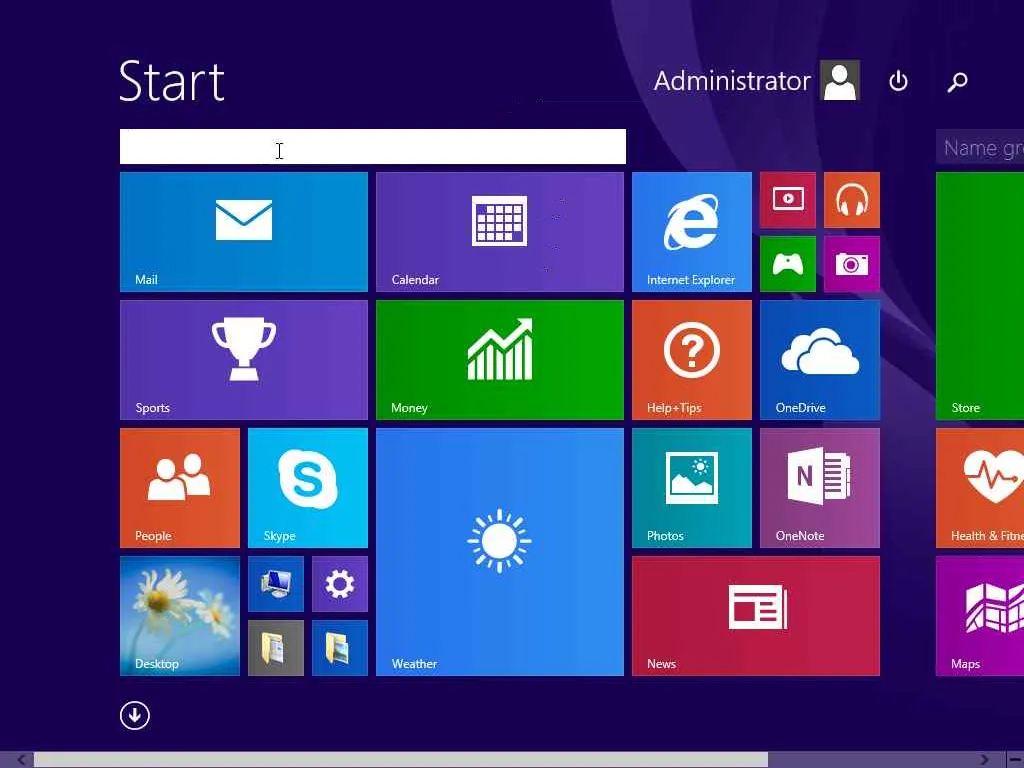Open the This PC computer tile

coord(276,584)
